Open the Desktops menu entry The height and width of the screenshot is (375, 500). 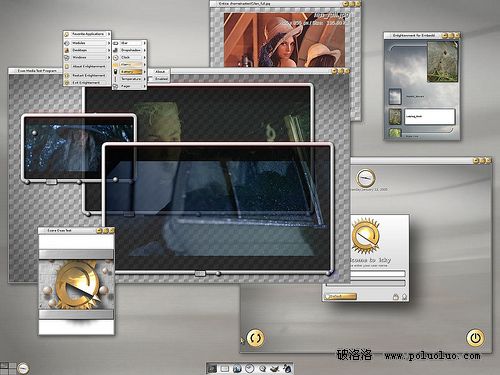coord(87,50)
